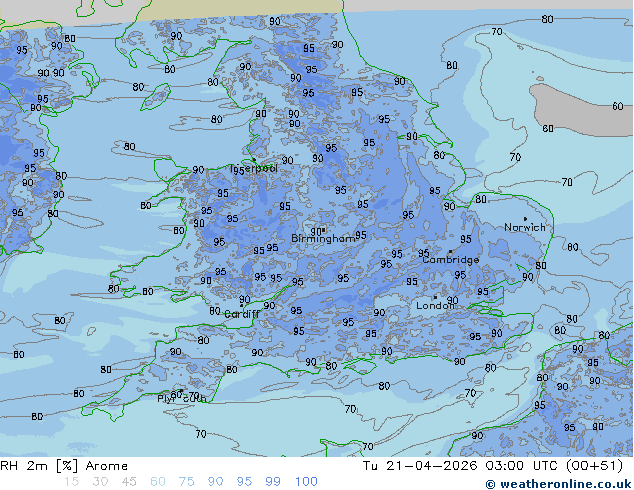Select the 100 legend value
This screenshot has width=634, height=490.
[306, 482]
